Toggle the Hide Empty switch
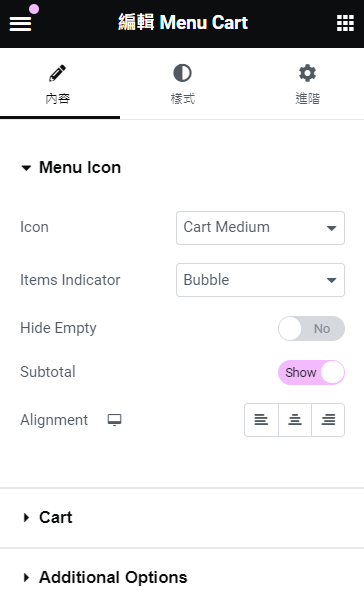Viewport: 364px width, 606px height. [x=311, y=329]
